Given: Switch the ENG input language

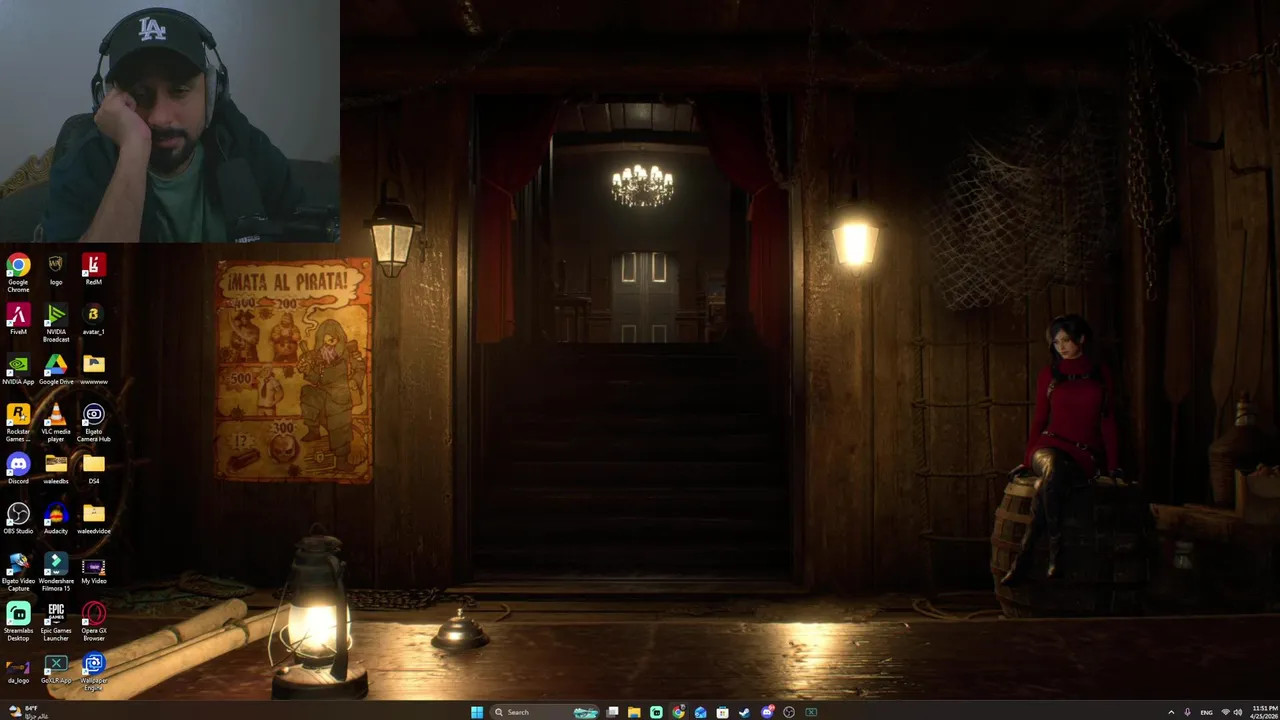Looking at the screenshot, I should (1207, 712).
